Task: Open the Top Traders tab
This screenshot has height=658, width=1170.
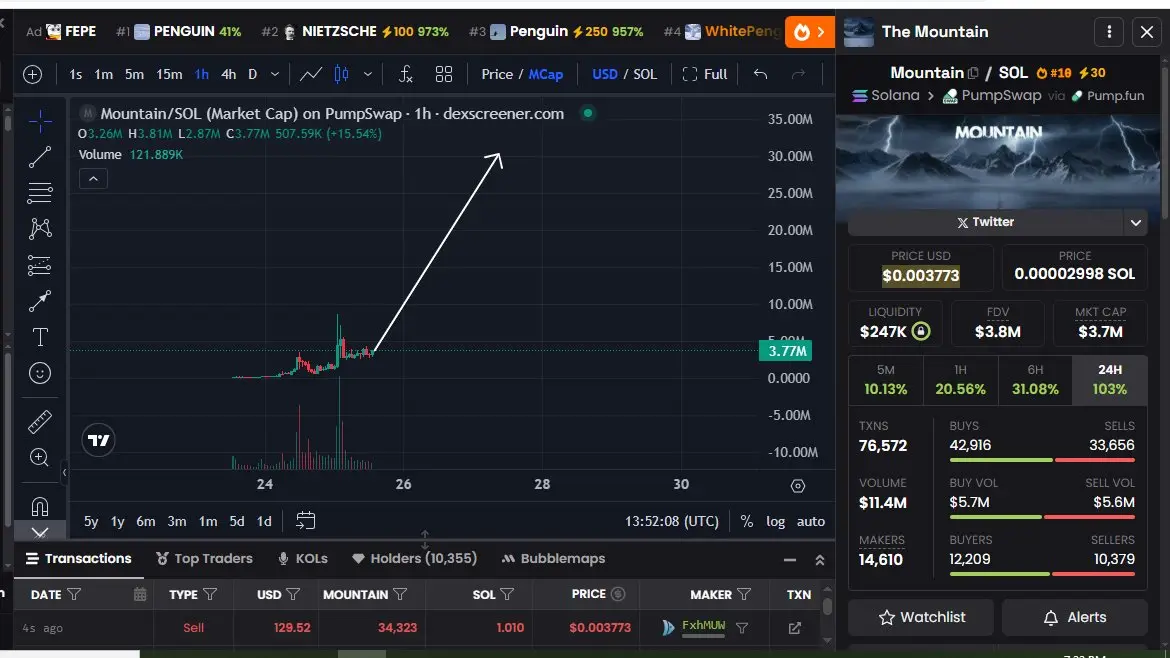Action: (204, 559)
